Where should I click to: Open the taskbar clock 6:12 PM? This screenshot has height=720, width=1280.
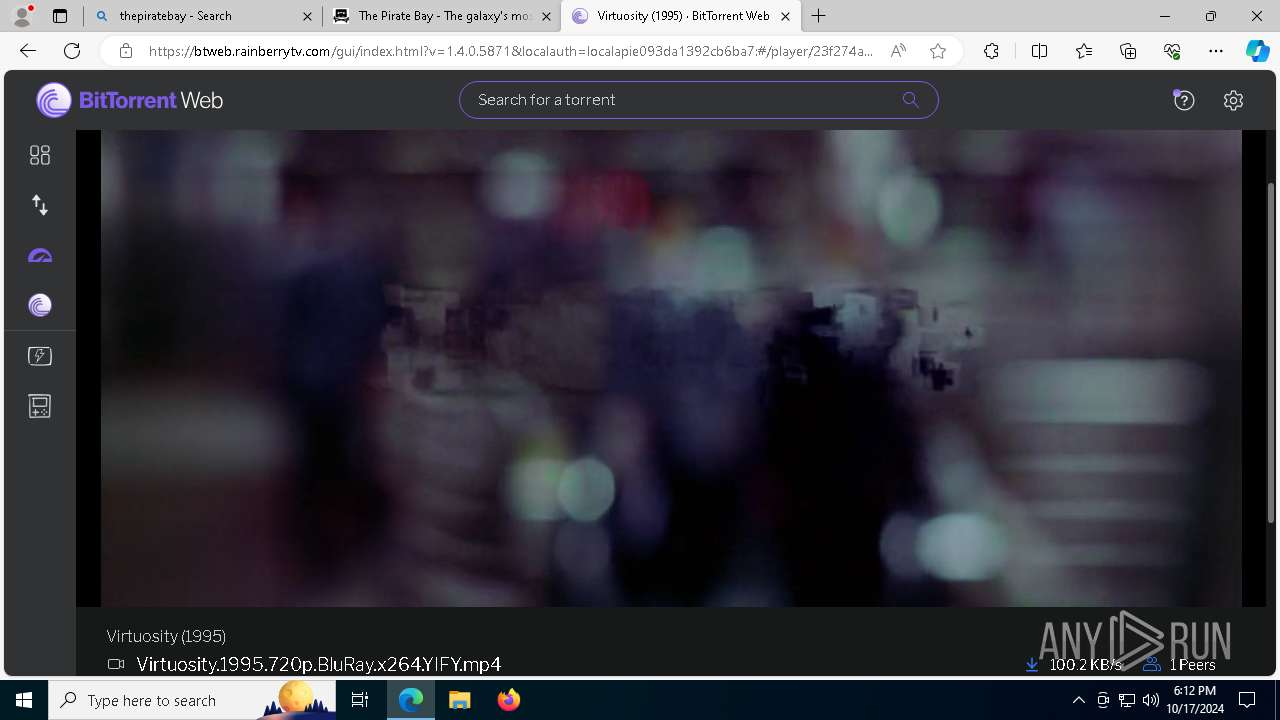tap(1195, 700)
